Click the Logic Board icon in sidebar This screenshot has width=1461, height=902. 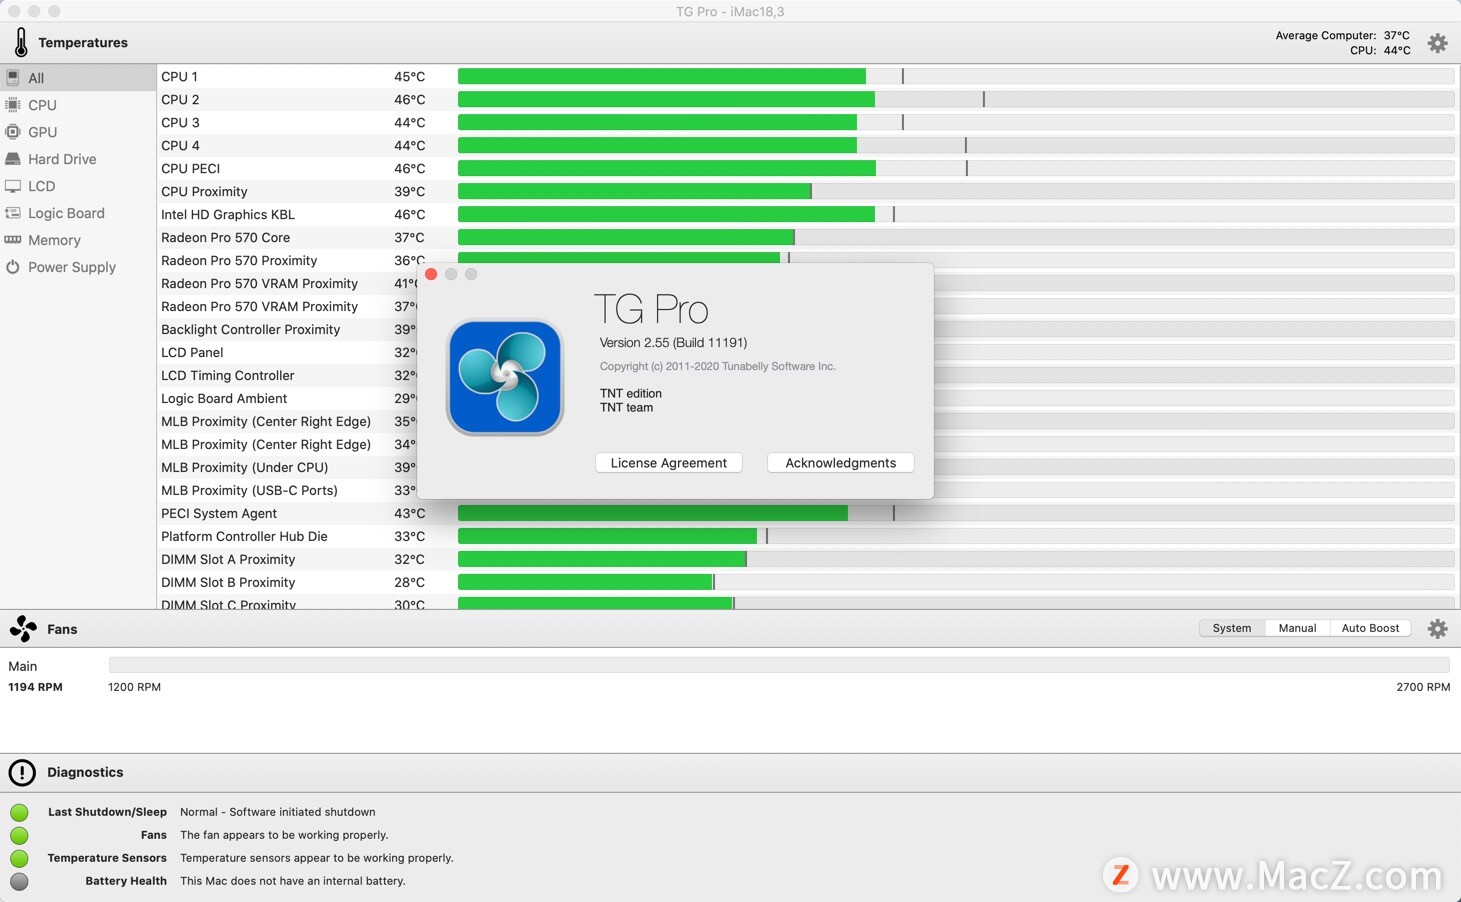point(13,213)
